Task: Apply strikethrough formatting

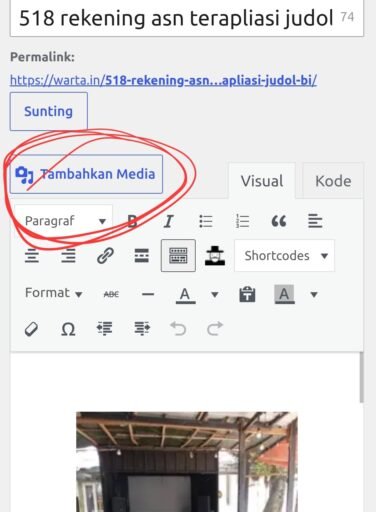Action: click(111, 294)
